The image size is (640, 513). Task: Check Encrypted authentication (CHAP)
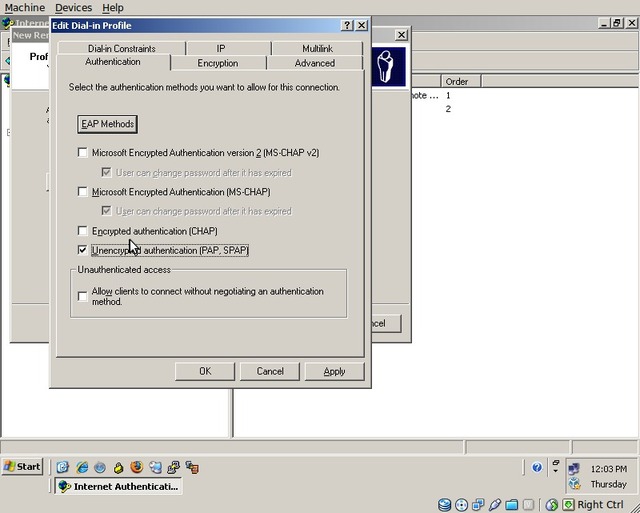(83, 231)
